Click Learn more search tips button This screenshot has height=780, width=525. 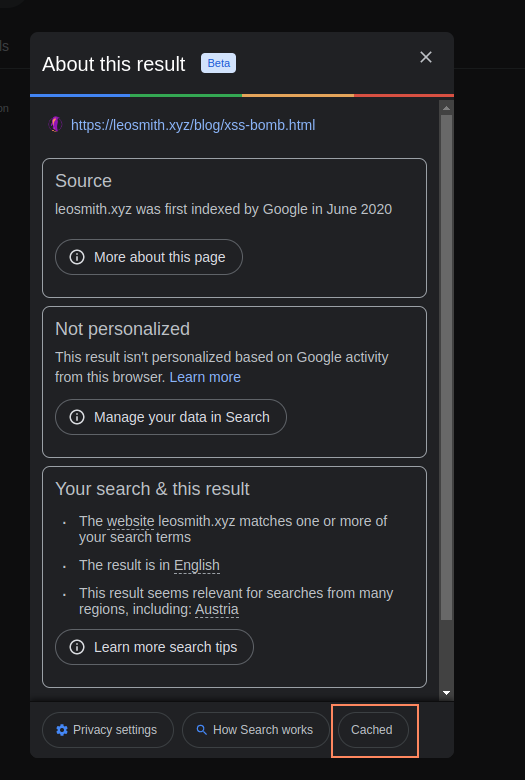click(x=154, y=647)
